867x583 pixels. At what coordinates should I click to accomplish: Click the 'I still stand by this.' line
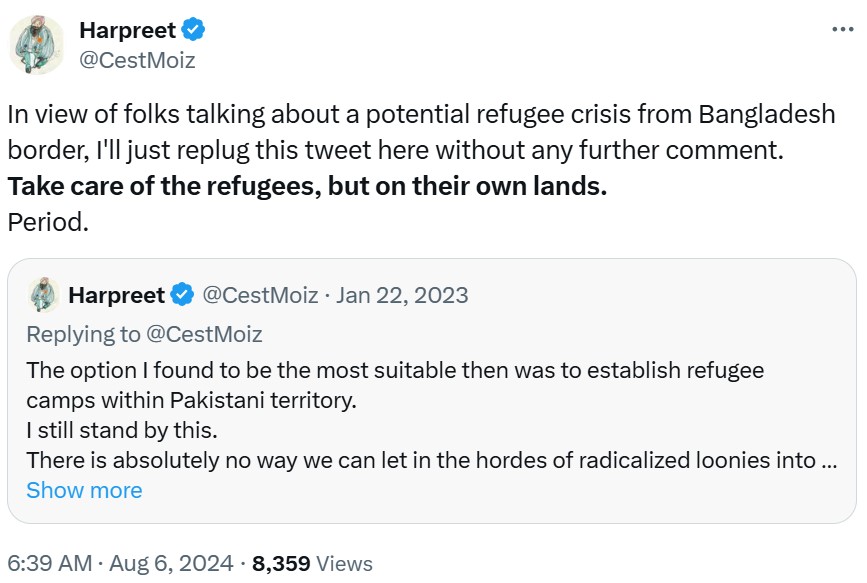[121, 431]
